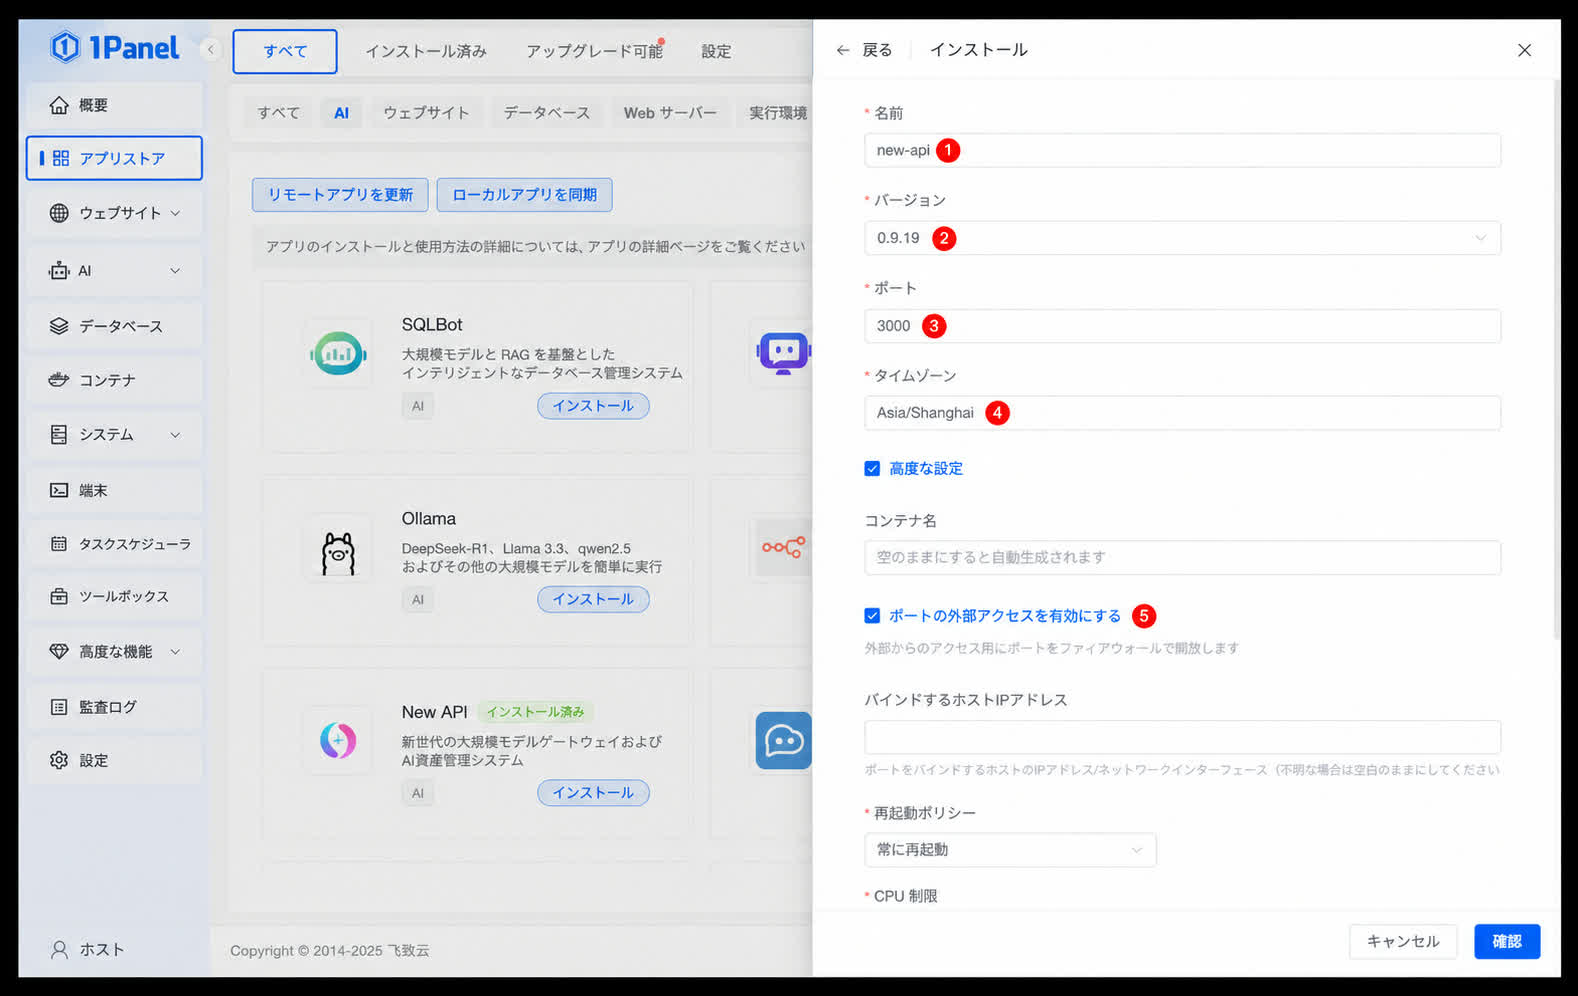Expand the ウェブサイト sidebar submenu chevron

[x=176, y=213]
